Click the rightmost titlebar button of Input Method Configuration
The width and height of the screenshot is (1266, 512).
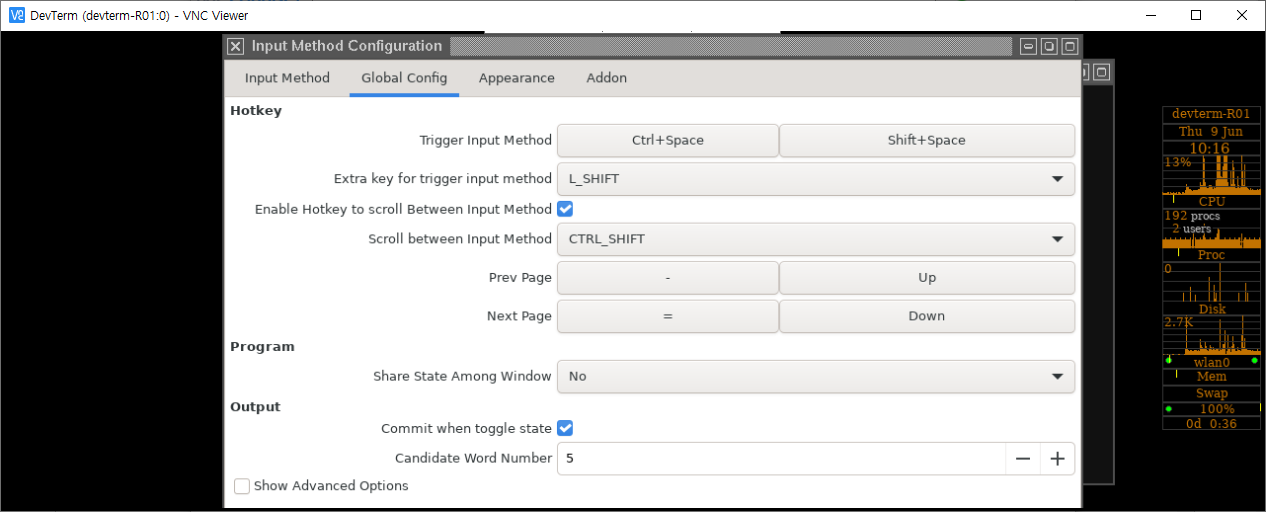[1070, 46]
